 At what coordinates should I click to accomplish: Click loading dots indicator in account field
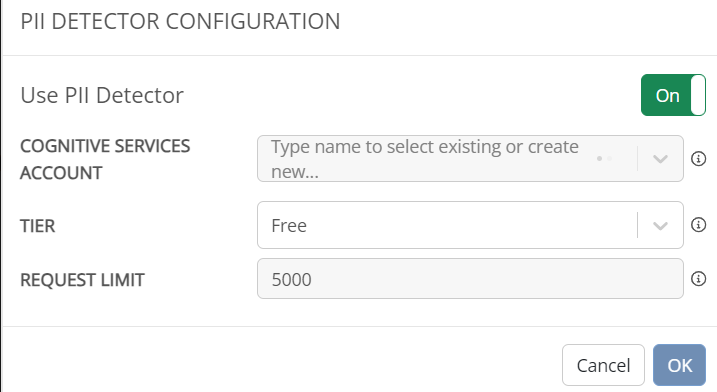[x=605, y=159]
